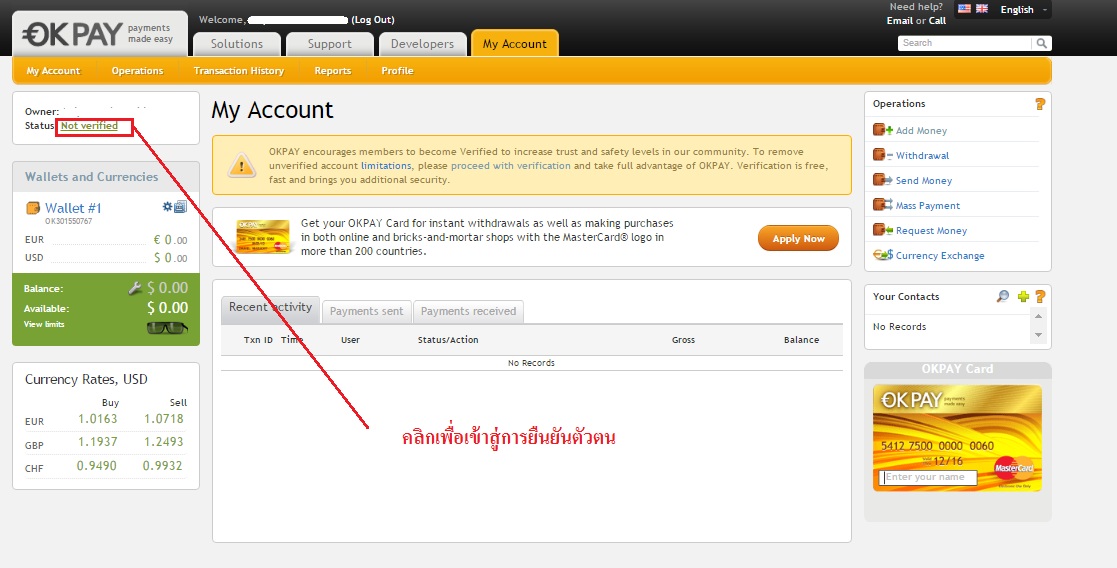Click the Add Money wallet icon
Image resolution: width=1117 pixels, height=568 pixels.
pos(883,130)
